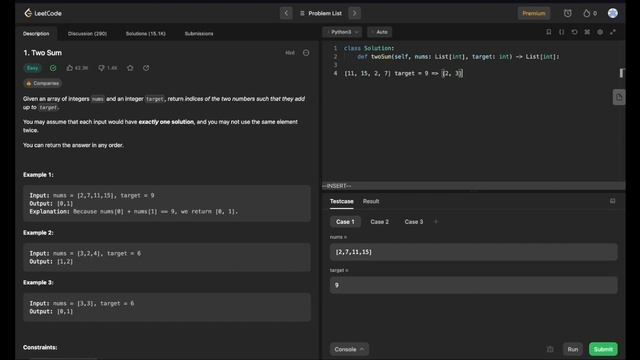Viewport: 640px width, 360px height.
Task: Expand the editor to fullscreen
Action: [613, 32]
